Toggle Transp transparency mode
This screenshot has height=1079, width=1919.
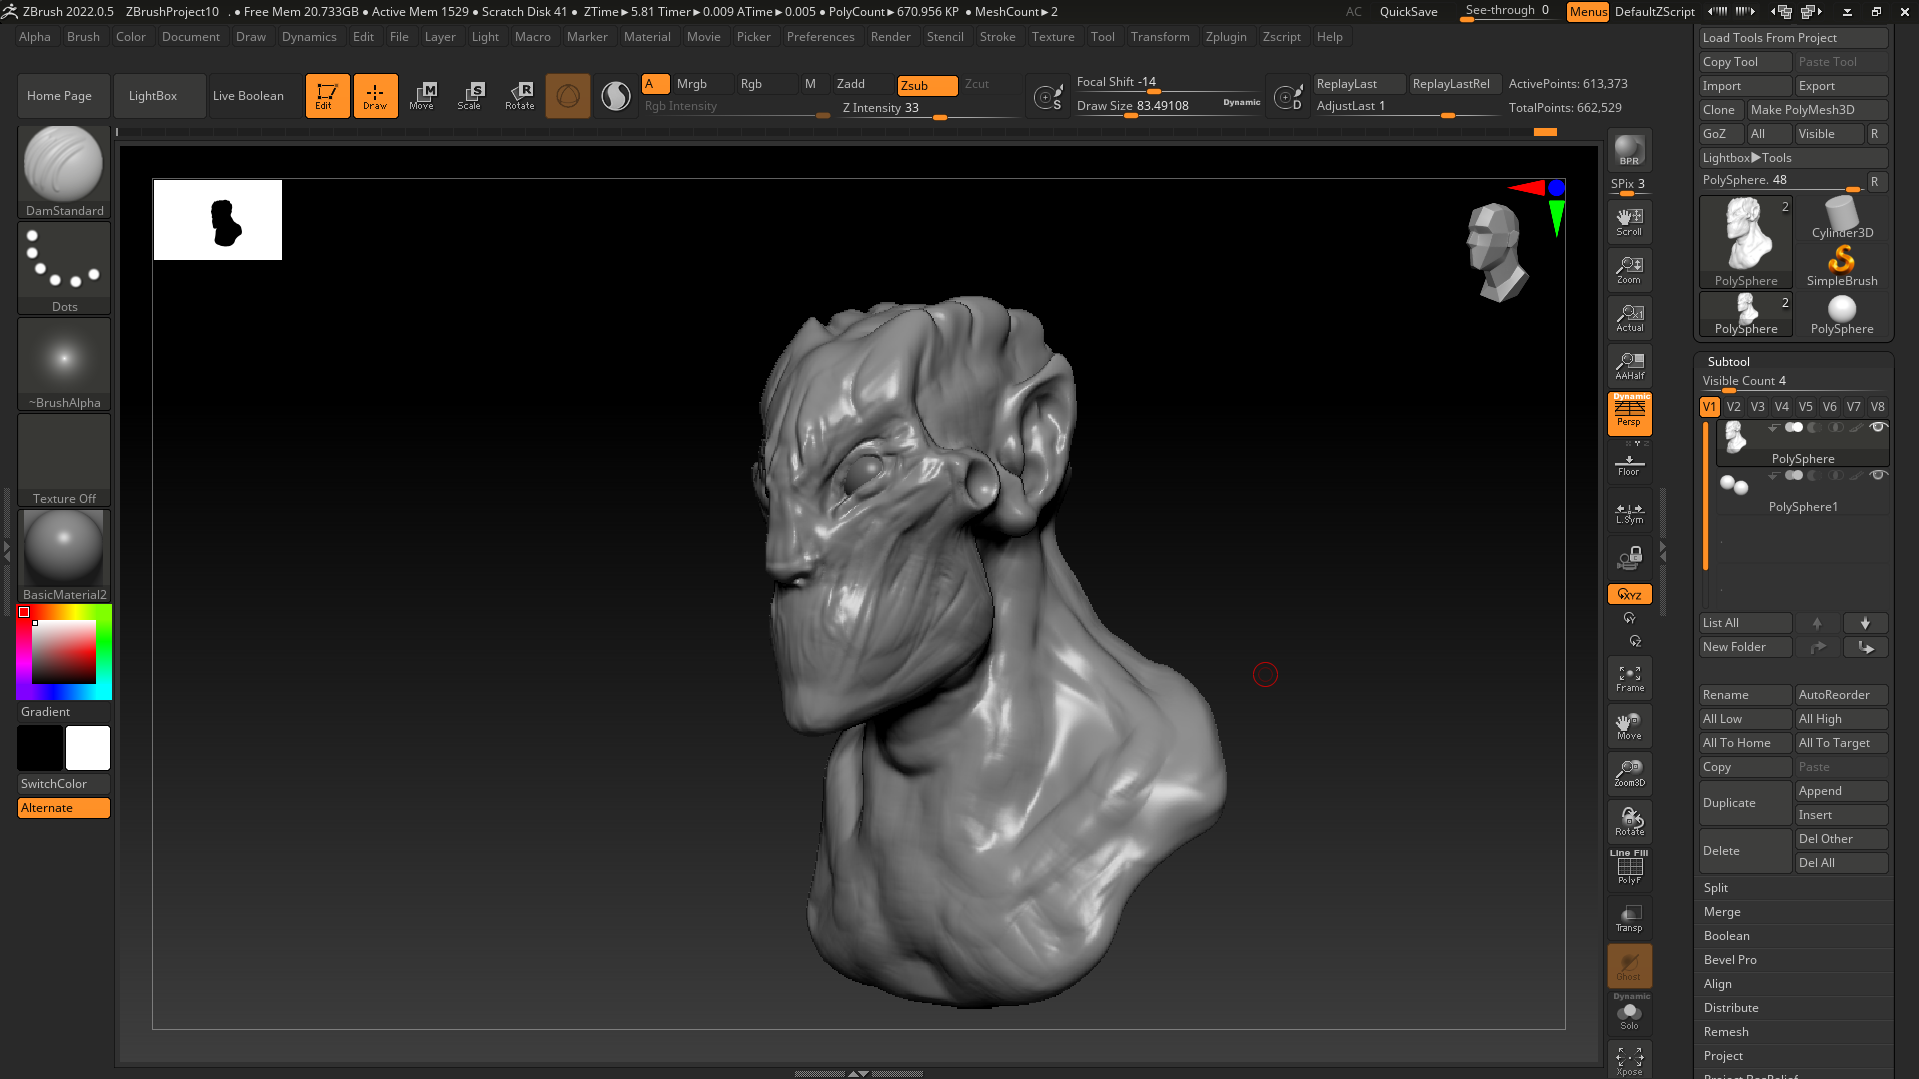click(1629, 918)
